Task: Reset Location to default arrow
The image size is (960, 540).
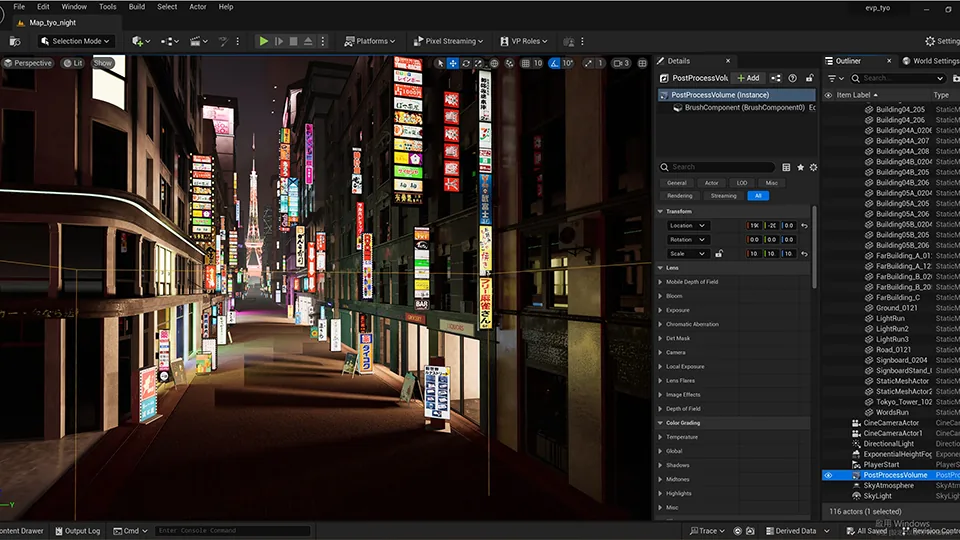Action: pos(804,225)
